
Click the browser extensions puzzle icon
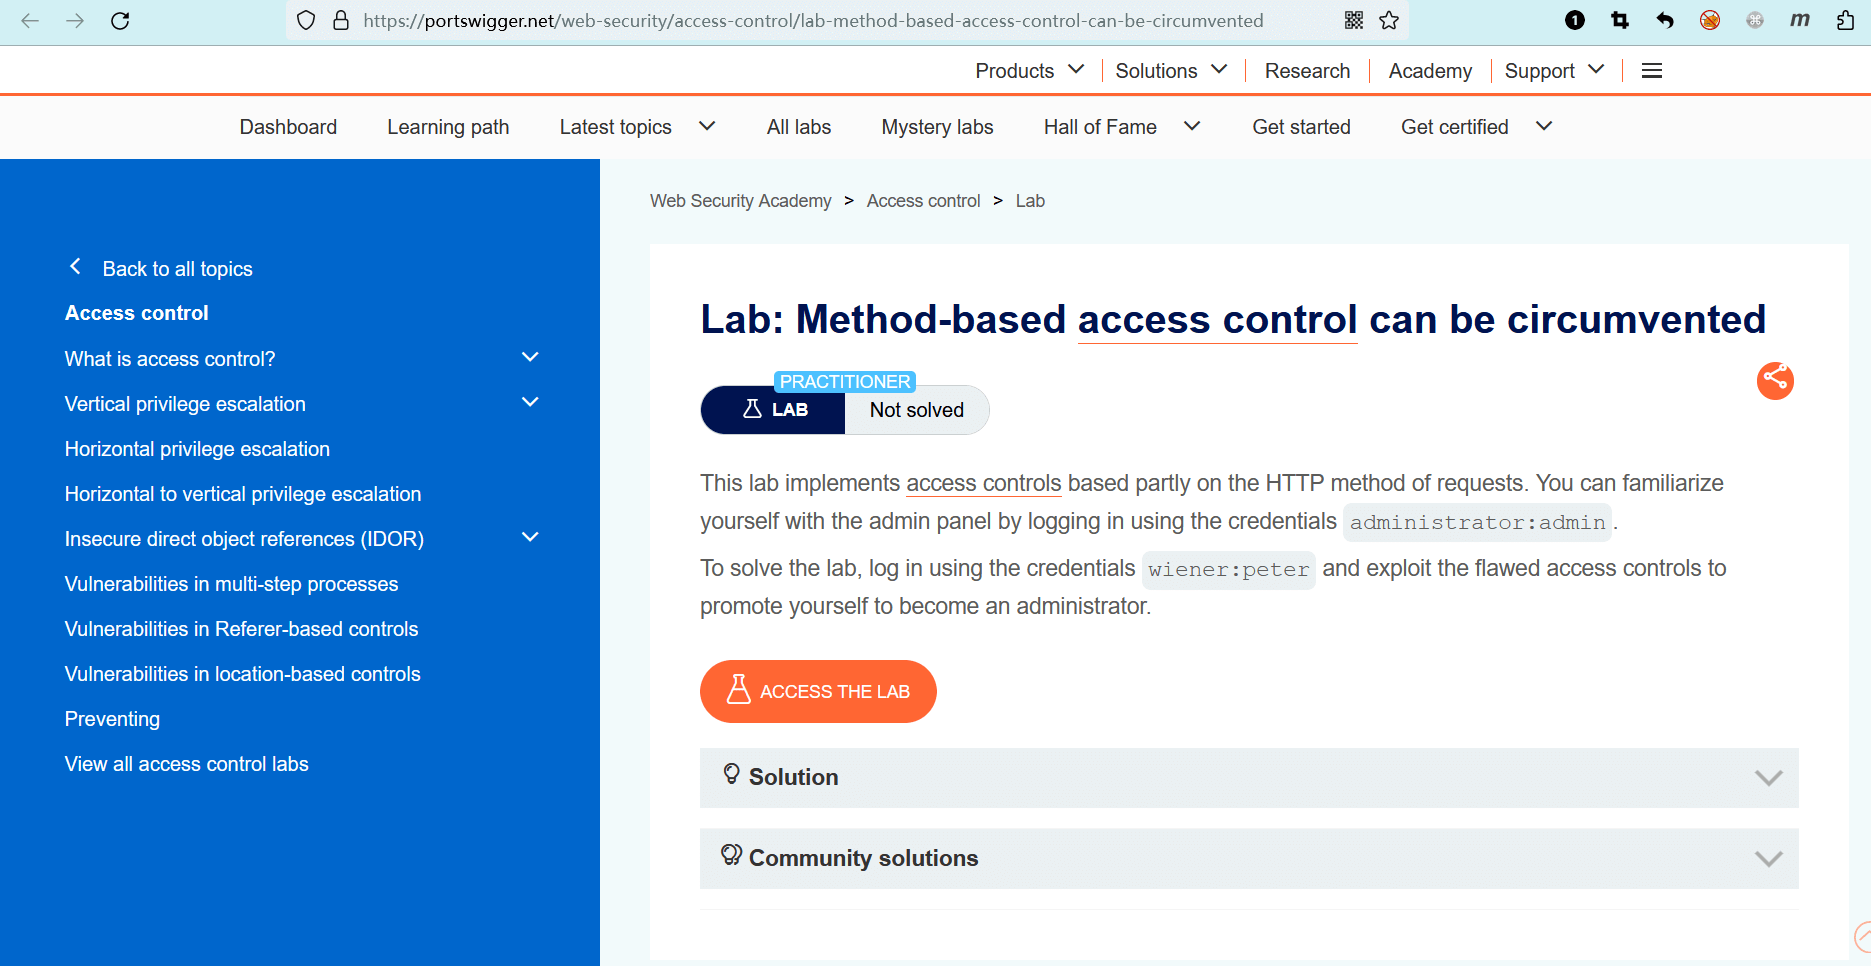(x=1845, y=21)
